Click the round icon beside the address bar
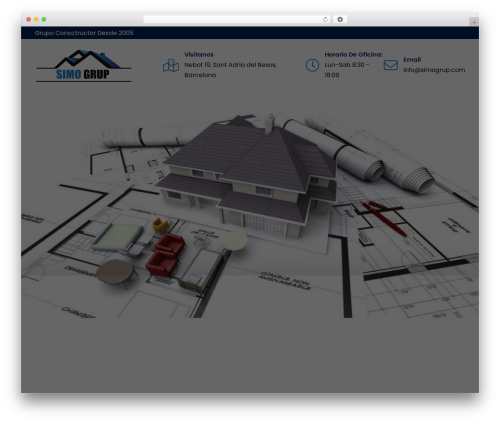Image resolution: width=500 pixels, height=423 pixels. pos(340,20)
